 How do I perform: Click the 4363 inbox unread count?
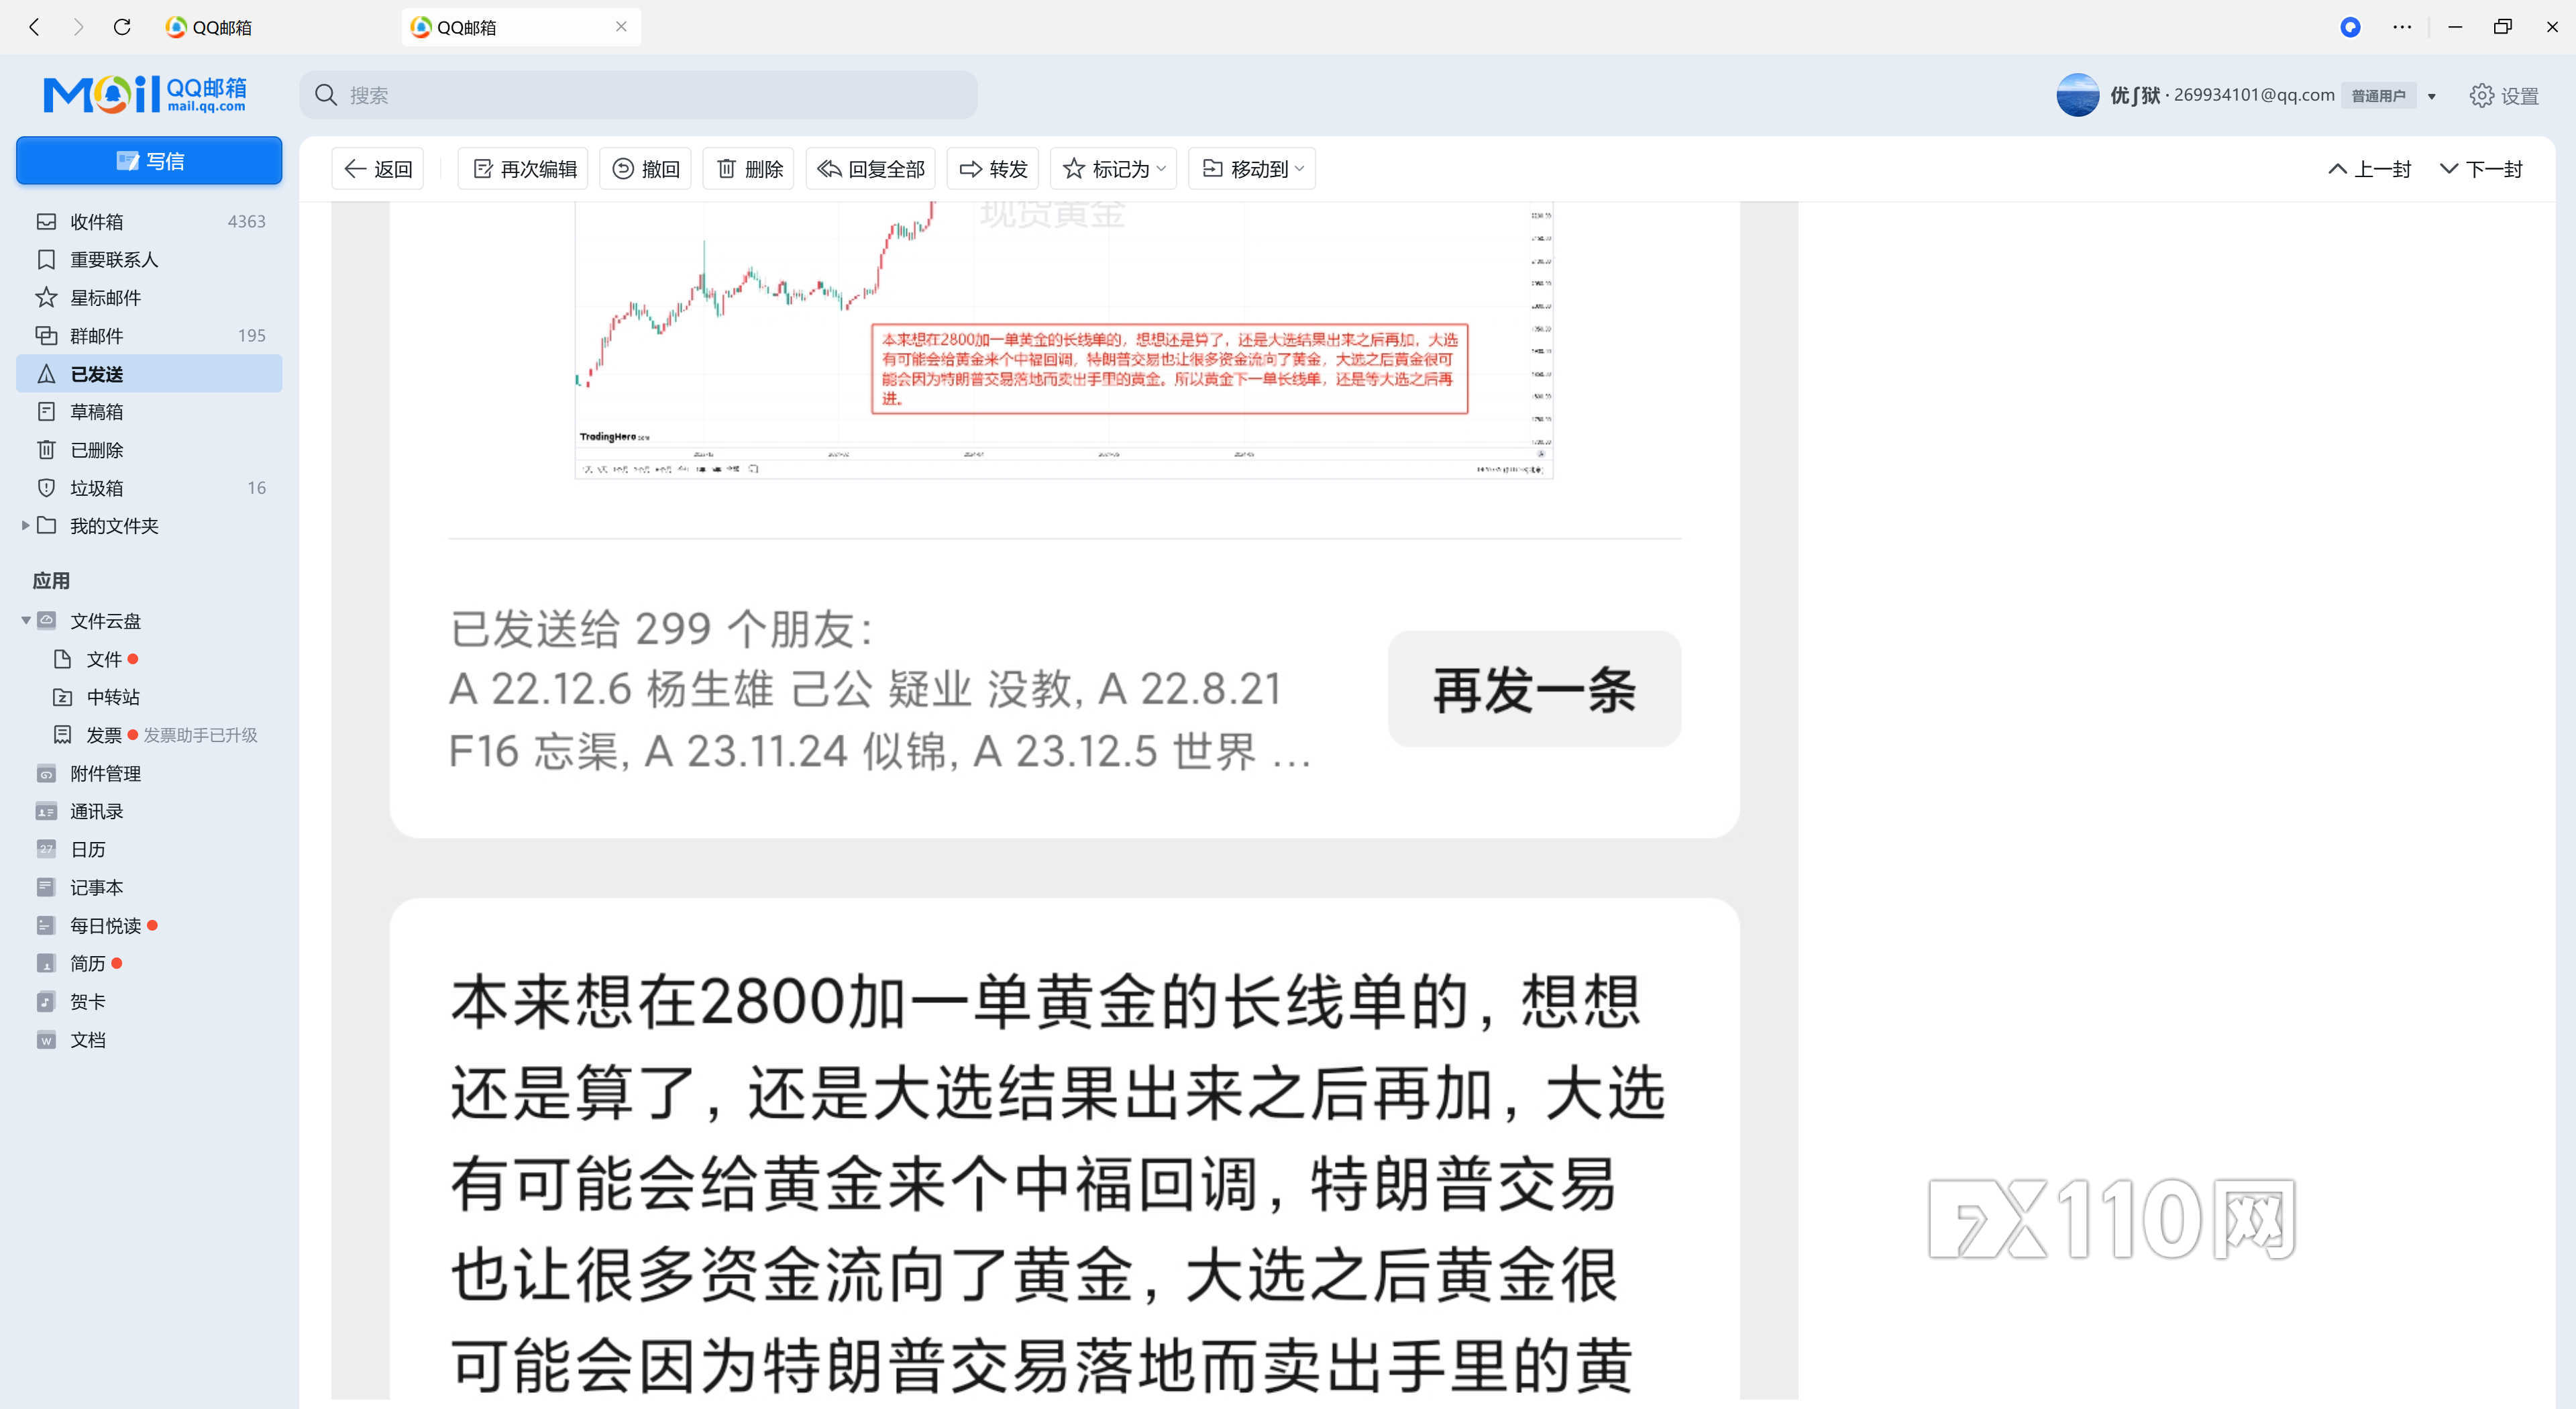[246, 221]
